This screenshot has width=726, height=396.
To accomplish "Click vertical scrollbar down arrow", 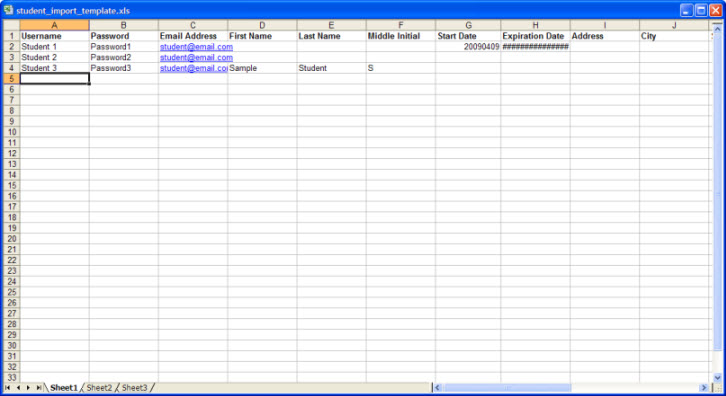I will pyautogui.click(x=717, y=377).
